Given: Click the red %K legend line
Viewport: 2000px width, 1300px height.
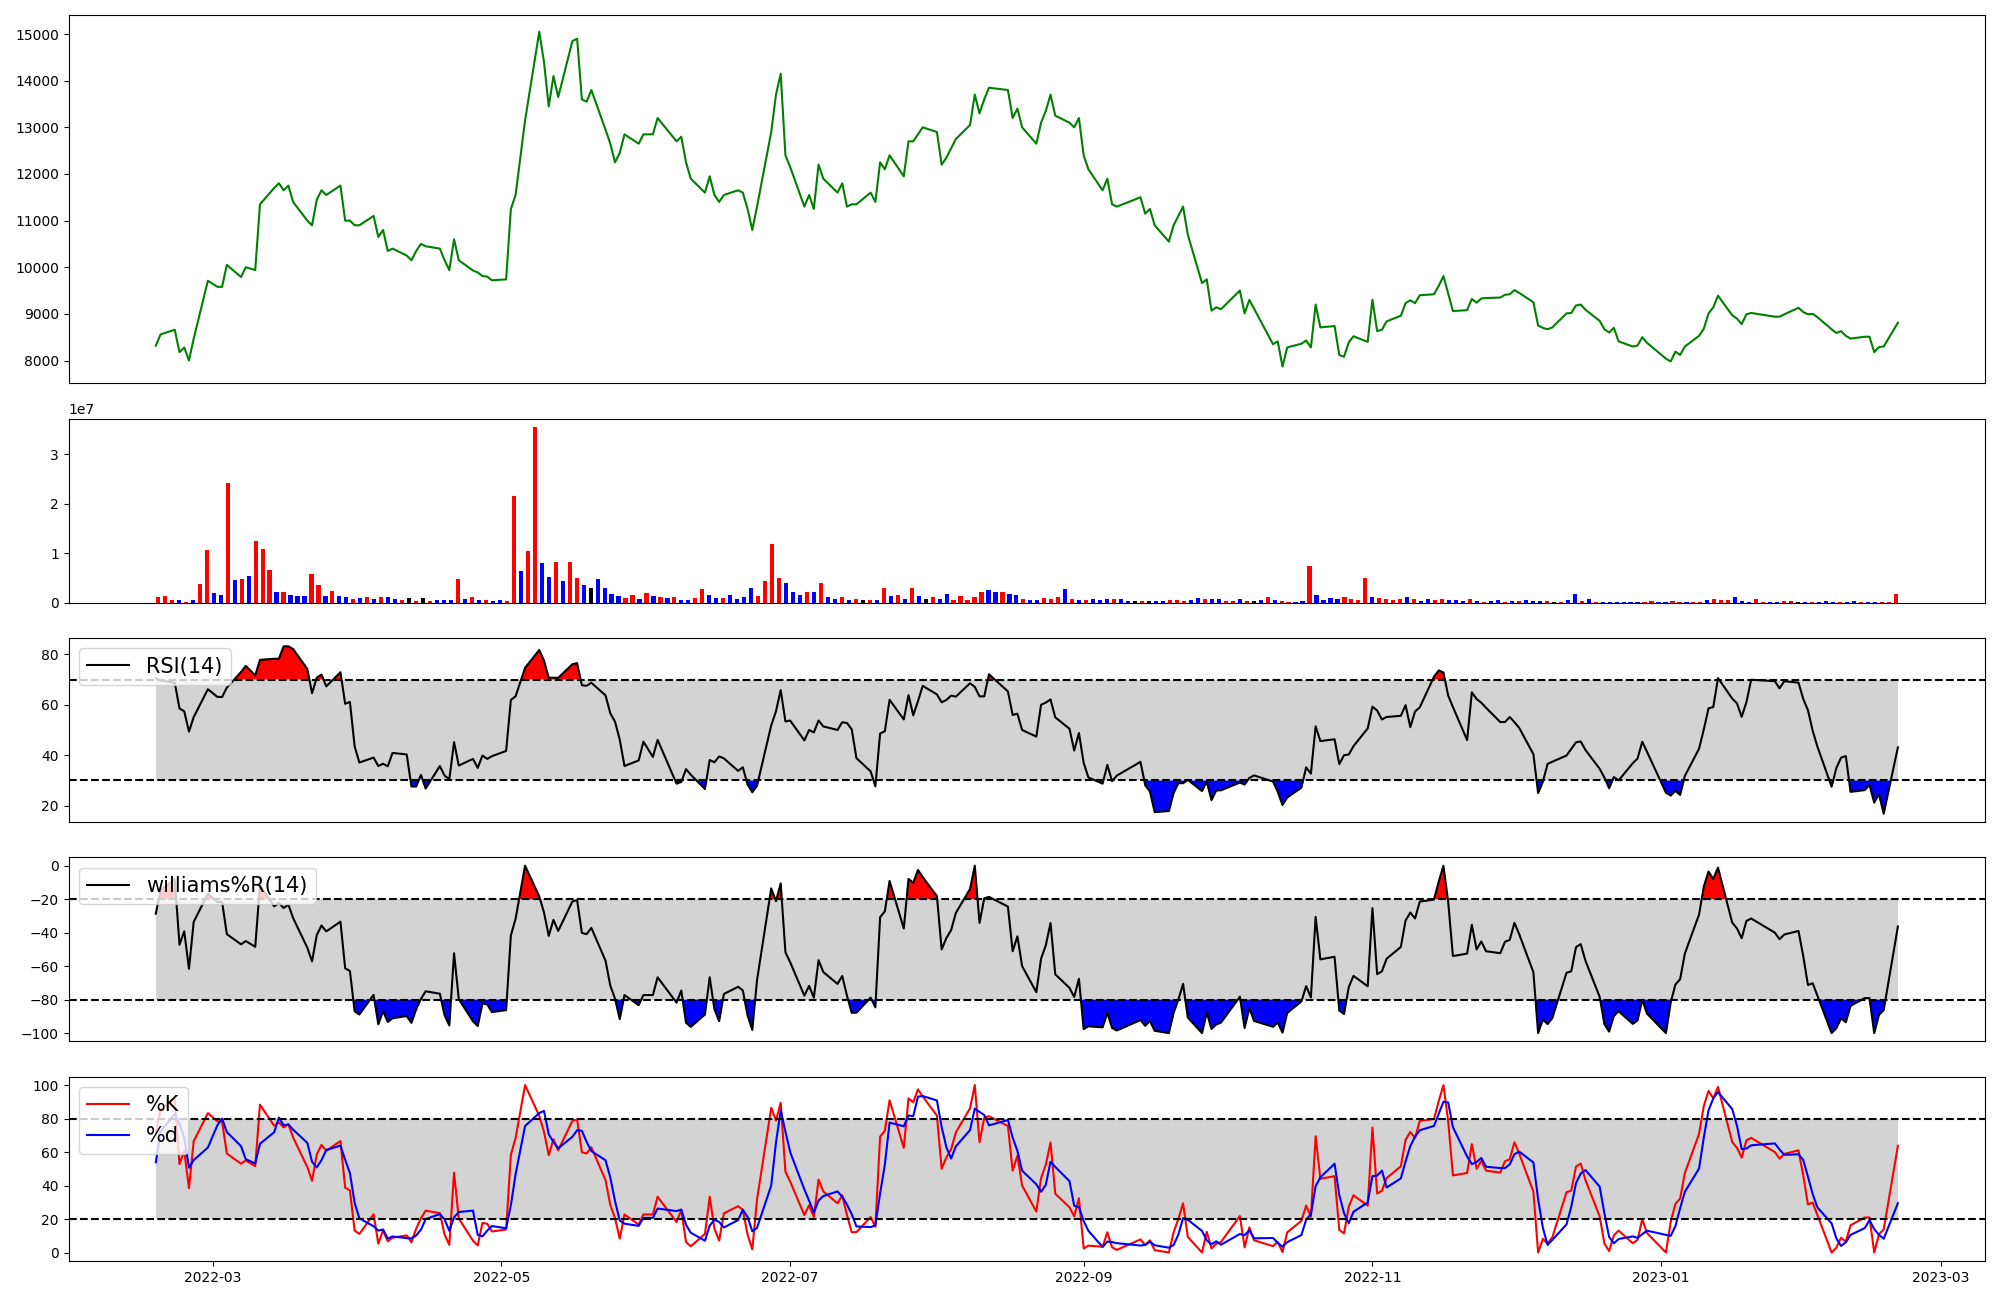Looking at the screenshot, I should [x=109, y=1104].
